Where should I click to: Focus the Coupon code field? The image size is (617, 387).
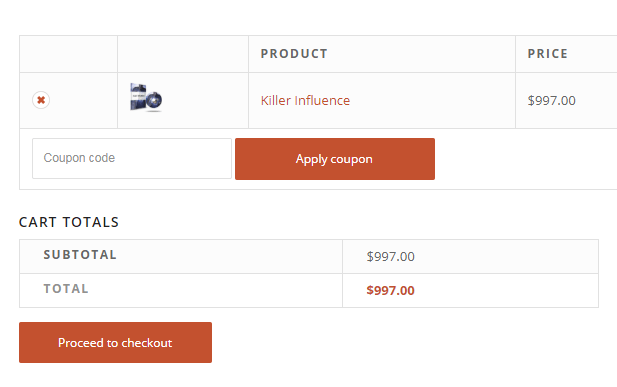pos(132,158)
